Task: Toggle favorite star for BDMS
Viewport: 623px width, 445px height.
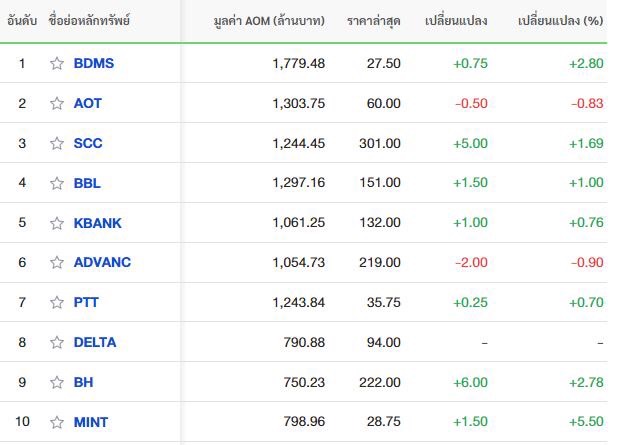Action: click(57, 64)
